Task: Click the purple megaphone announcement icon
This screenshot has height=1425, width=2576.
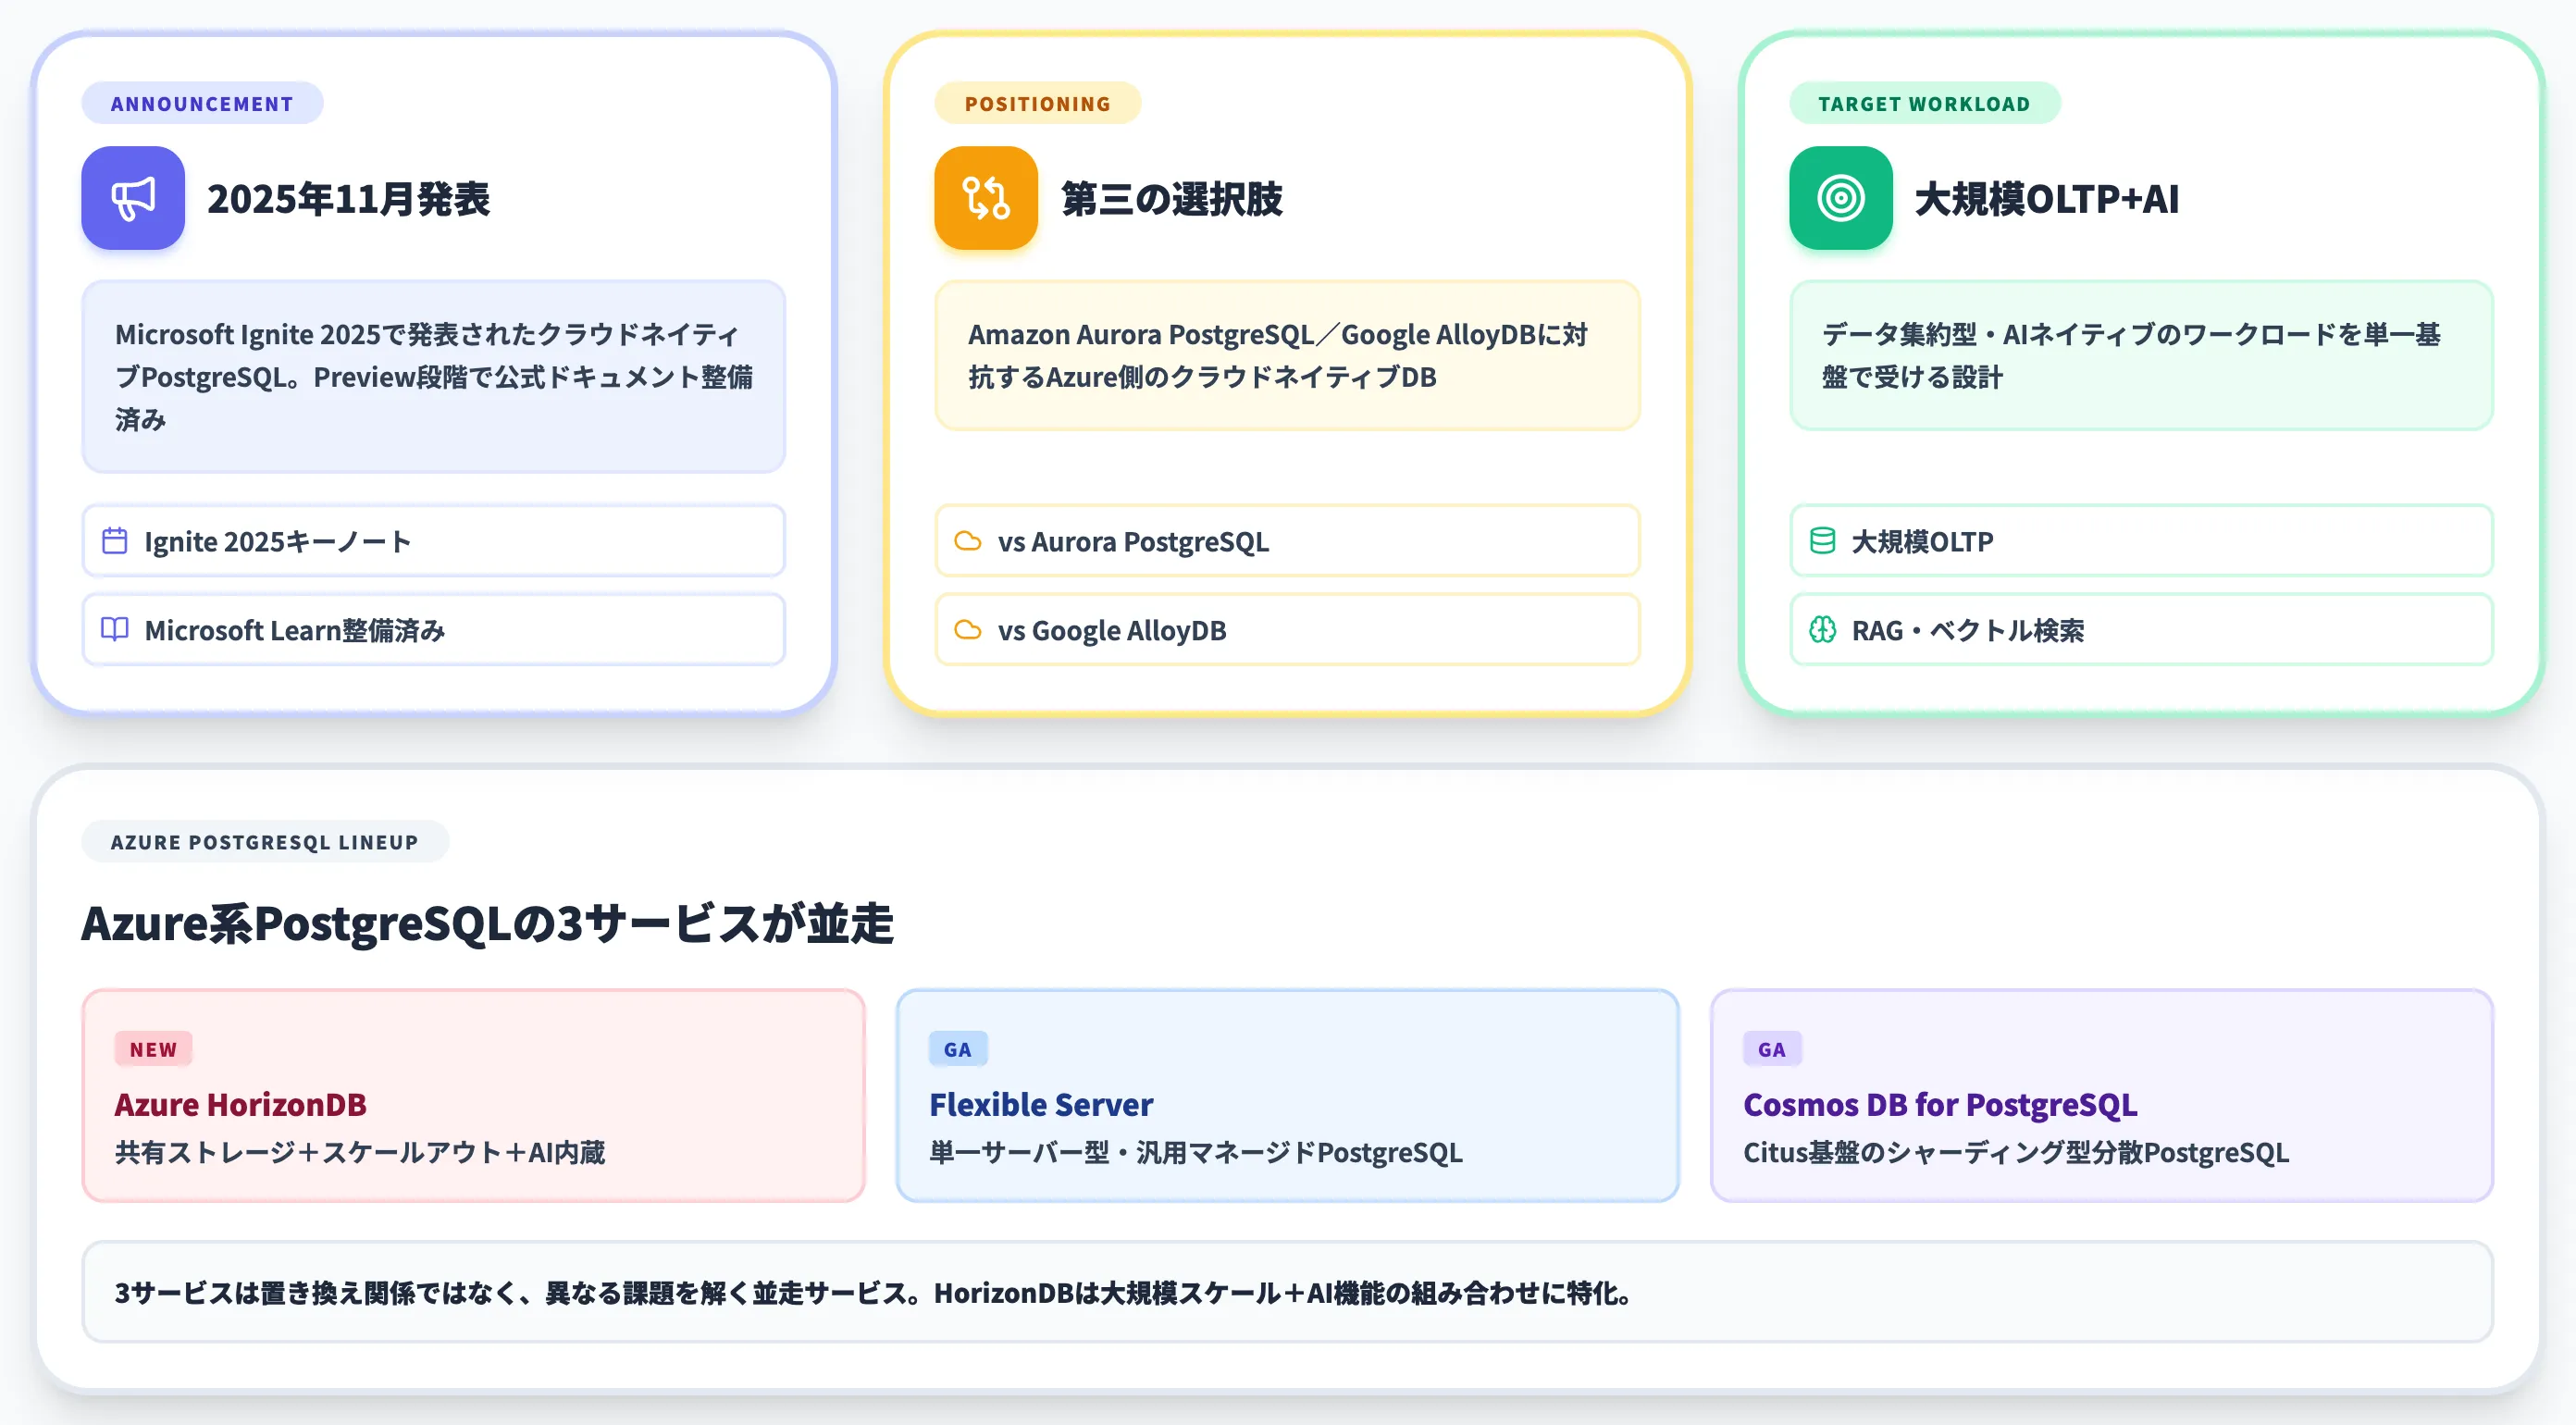Action: point(133,198)
